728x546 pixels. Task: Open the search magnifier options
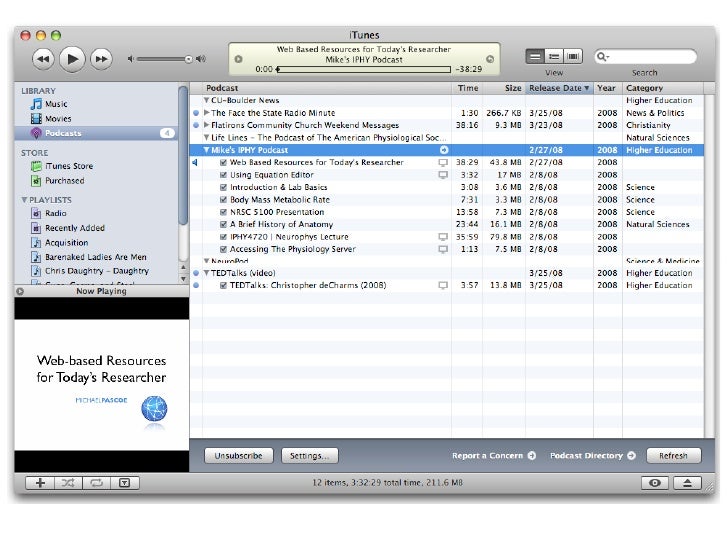click(x=603, y=57)
